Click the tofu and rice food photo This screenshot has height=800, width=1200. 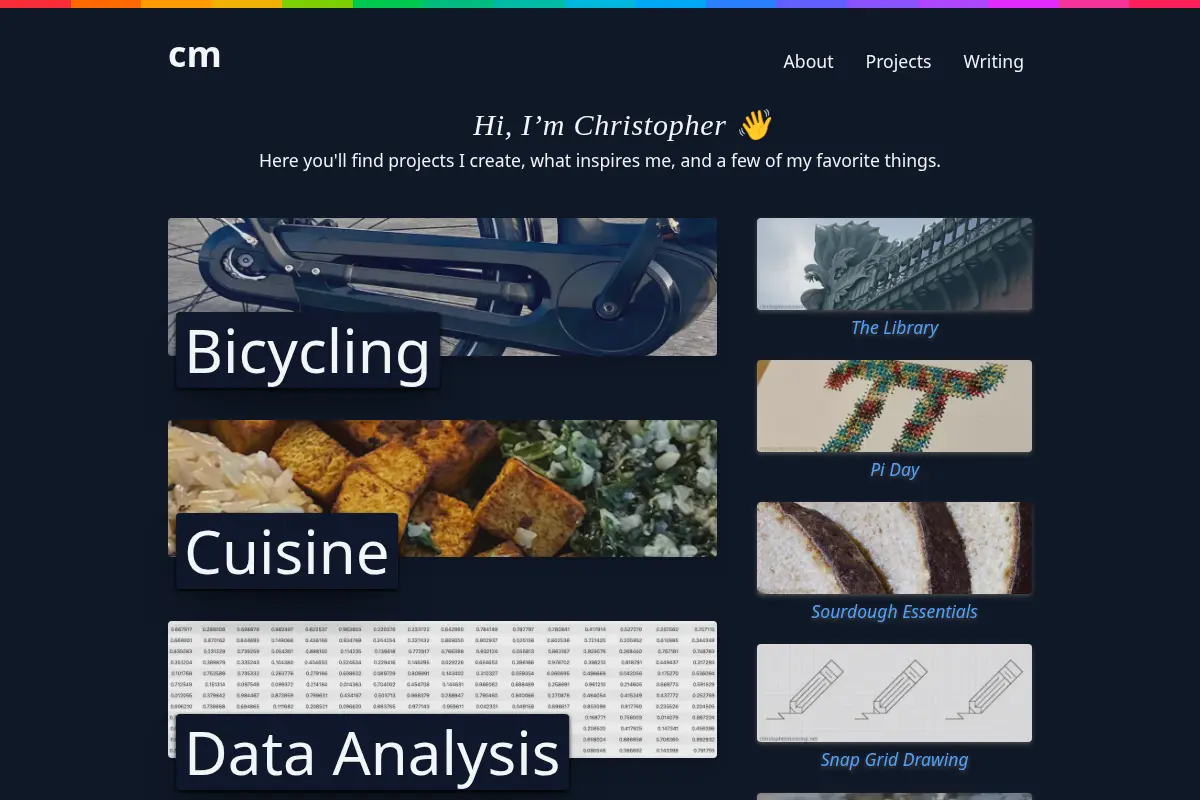point(442,488)
